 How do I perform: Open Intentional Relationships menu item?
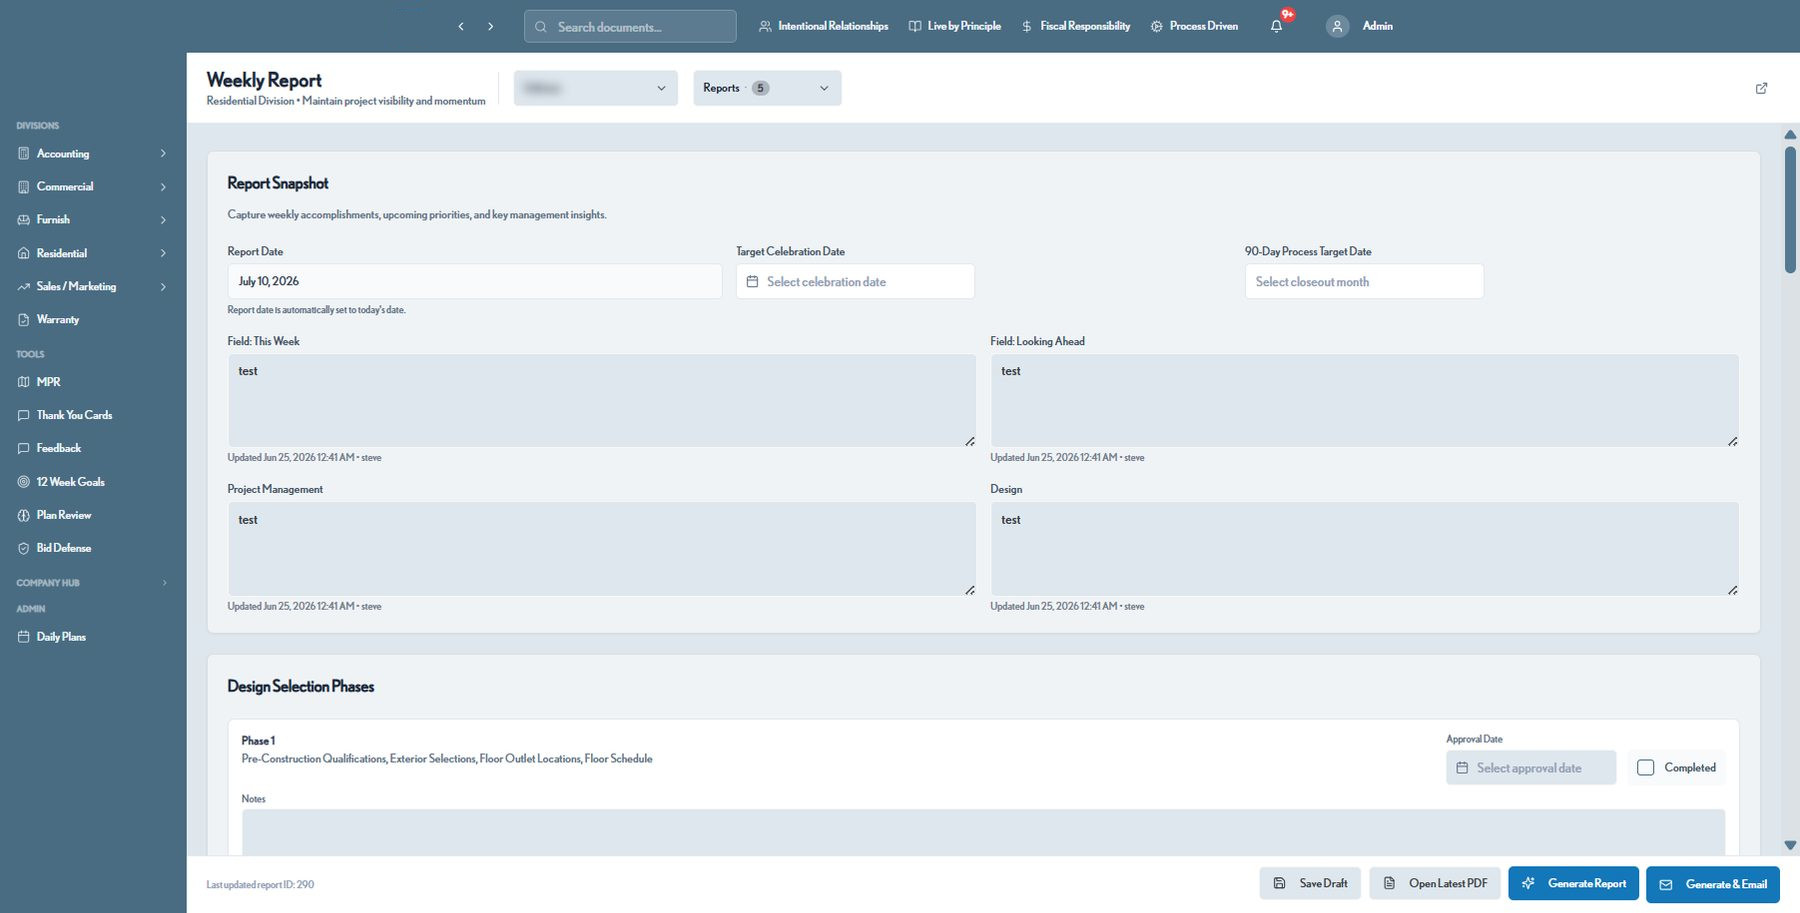coord(823,26)
